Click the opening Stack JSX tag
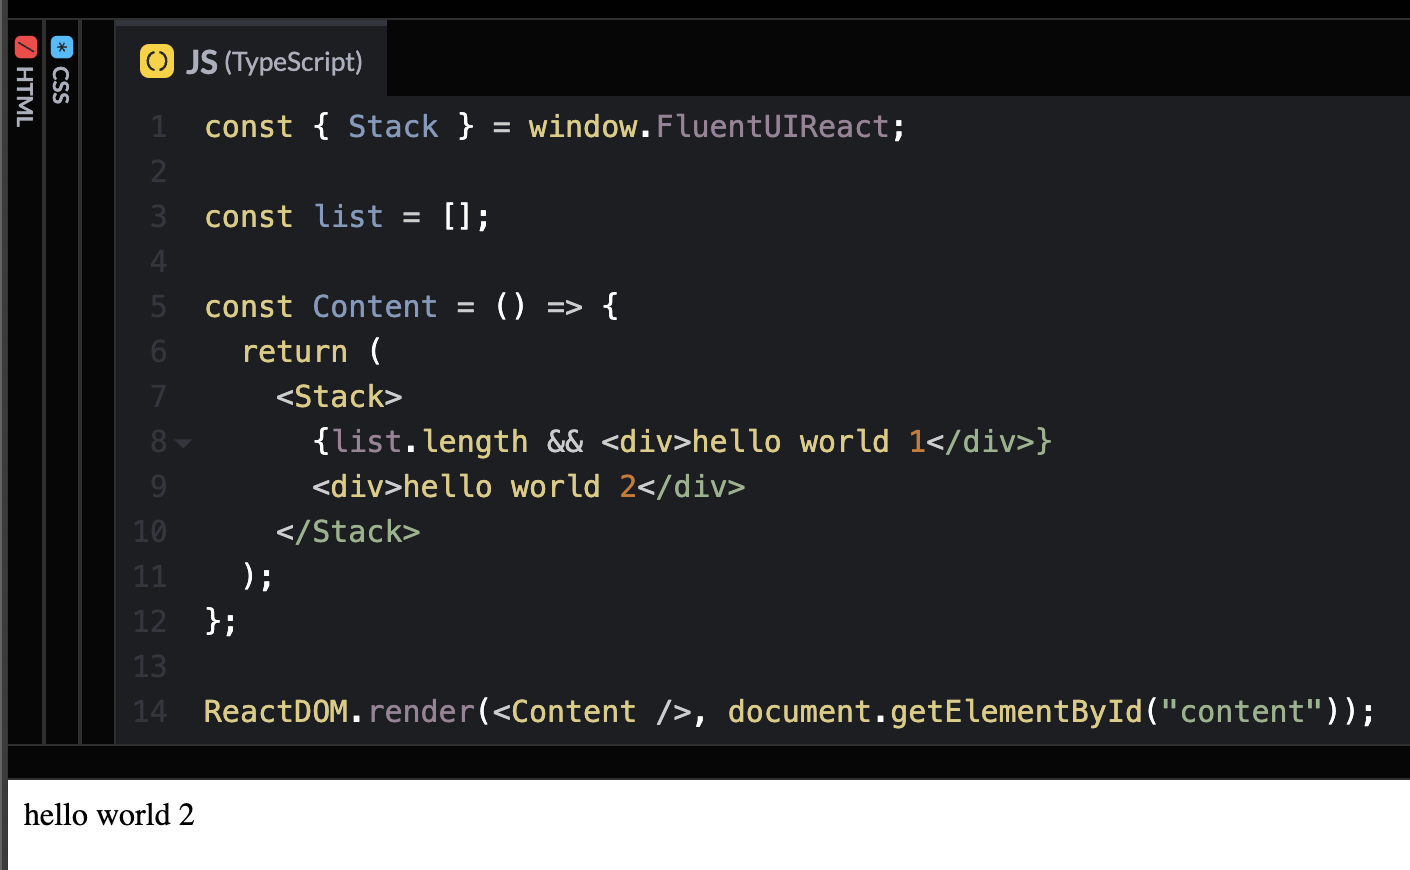 pos(338,396)
